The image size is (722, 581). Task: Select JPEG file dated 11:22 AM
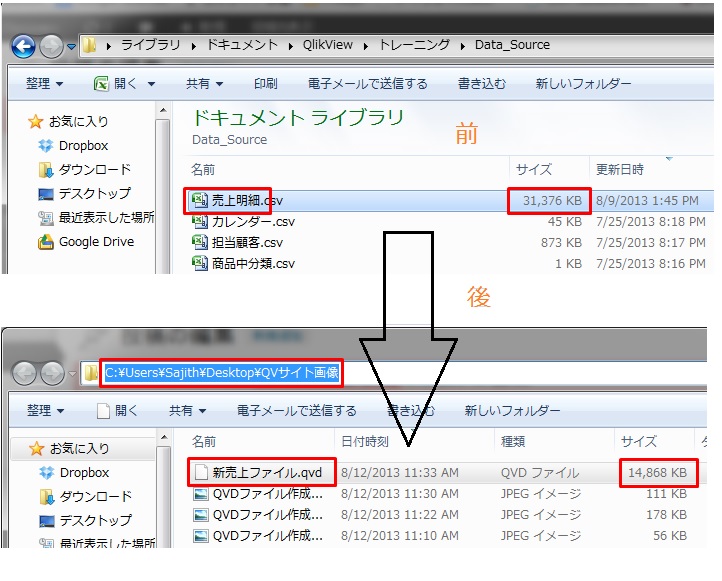pyautogui.click(x=258, y=515)
